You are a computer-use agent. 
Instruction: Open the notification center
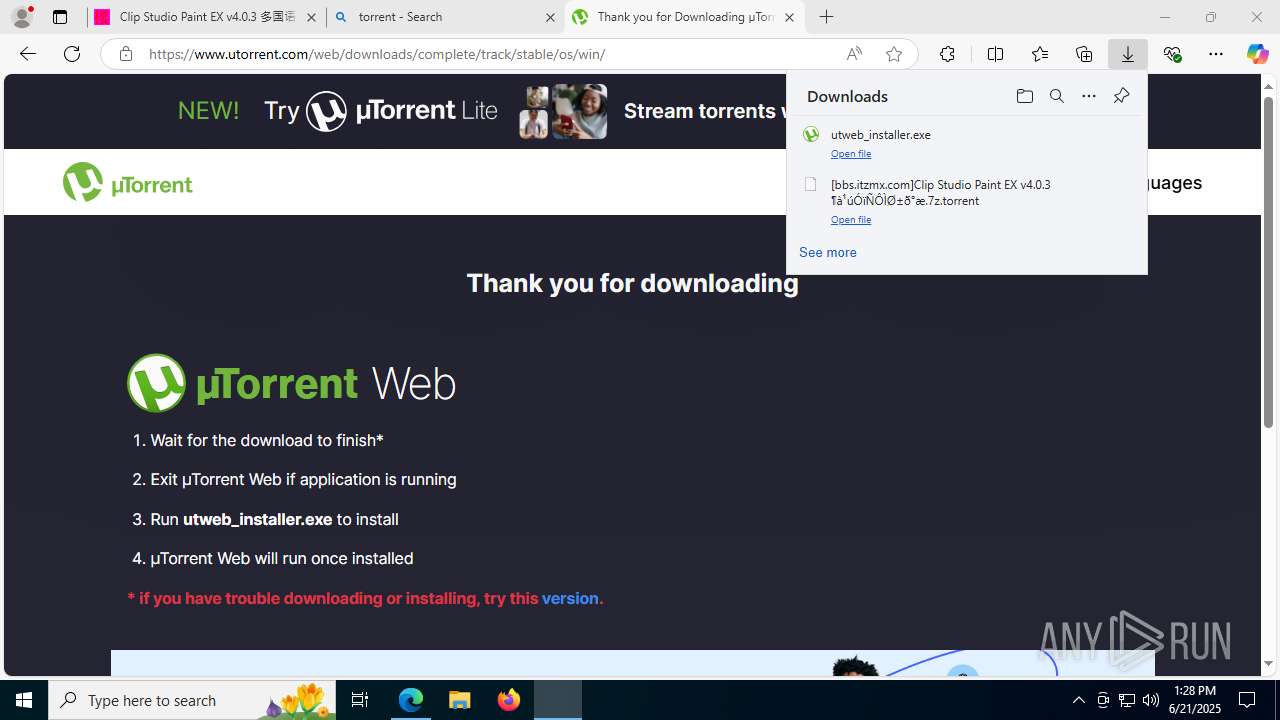(x=1247, y=700)
